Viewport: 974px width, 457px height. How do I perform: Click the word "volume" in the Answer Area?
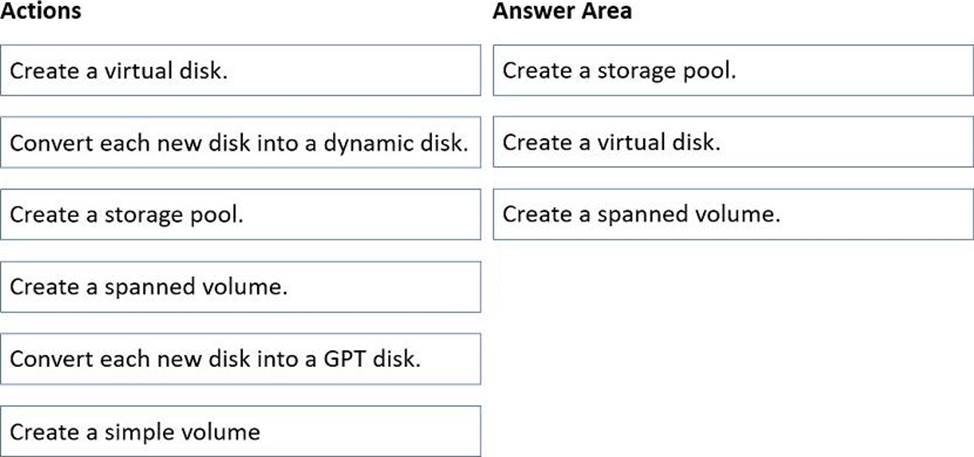[x=741, y=215]
